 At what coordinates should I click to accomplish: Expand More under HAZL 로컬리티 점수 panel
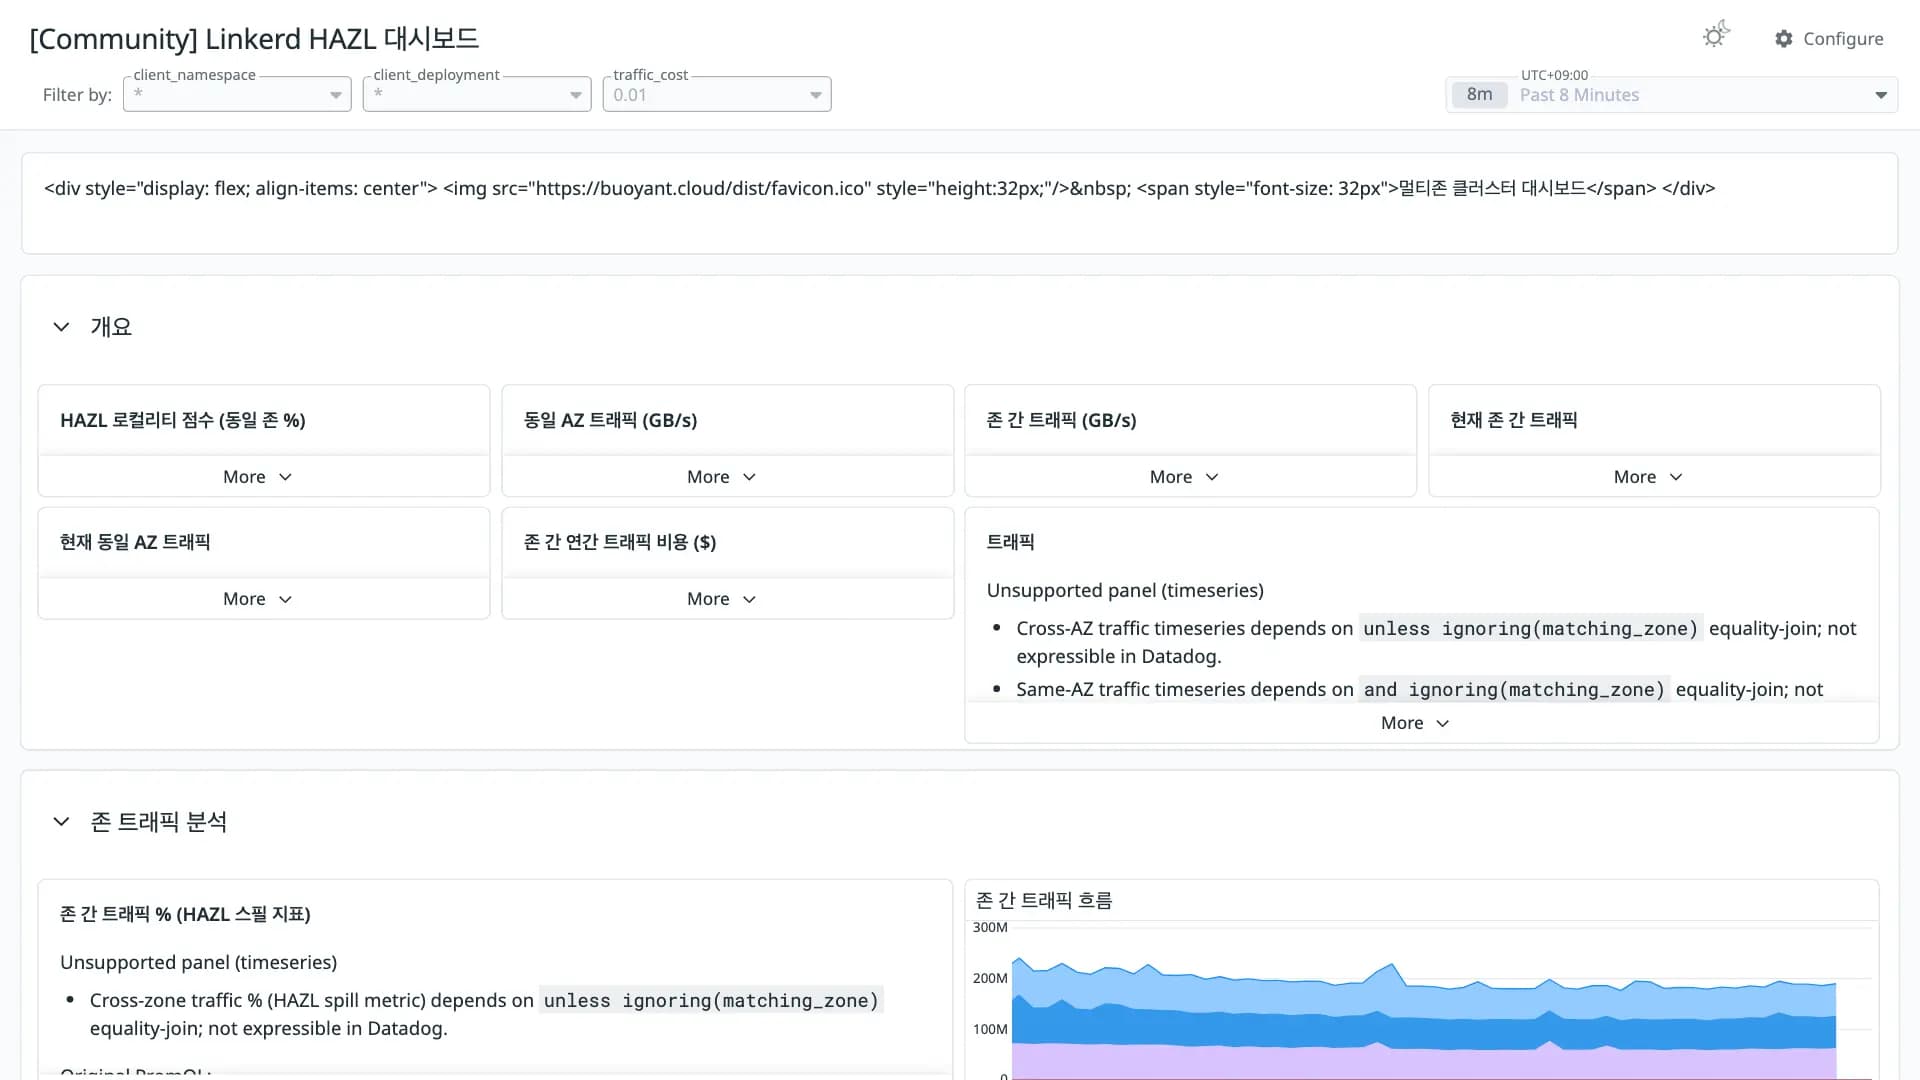[x=258, y=477]
